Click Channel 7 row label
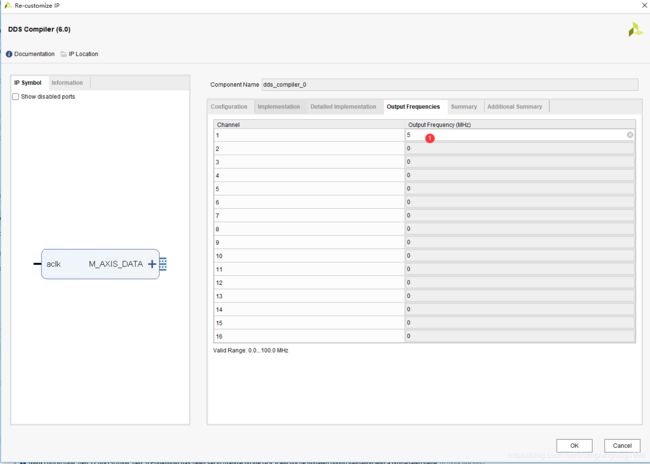The width and height of the screenshot is (650, 464). [309, 216]
